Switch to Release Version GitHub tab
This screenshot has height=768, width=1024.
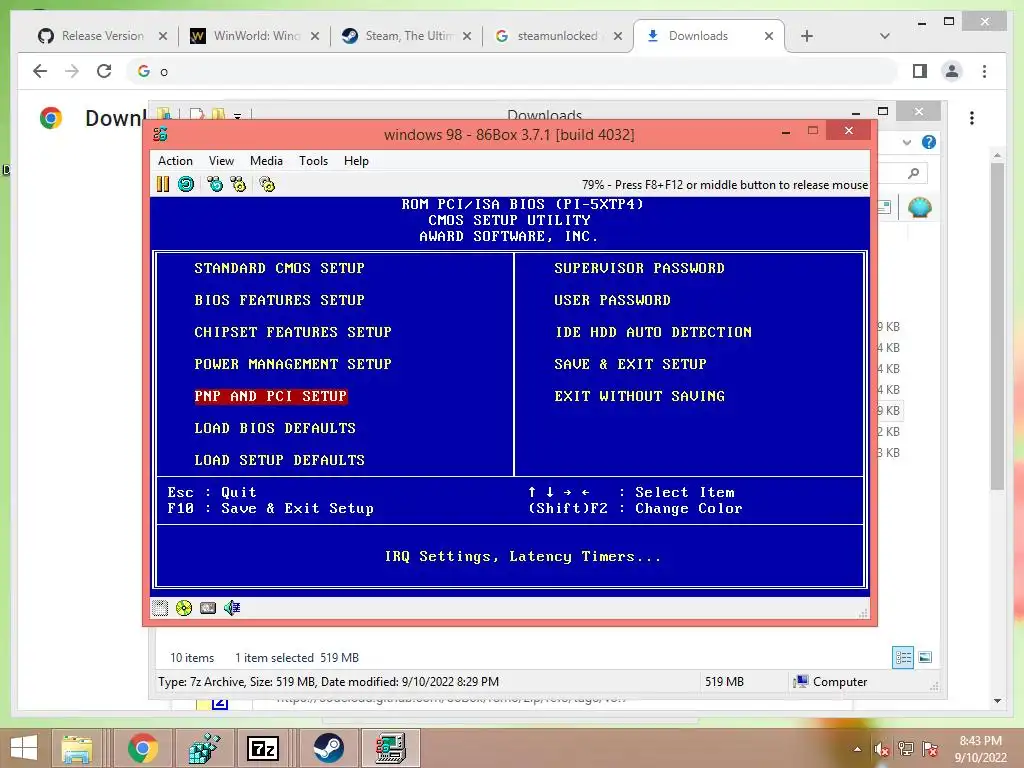coord(103,36)
